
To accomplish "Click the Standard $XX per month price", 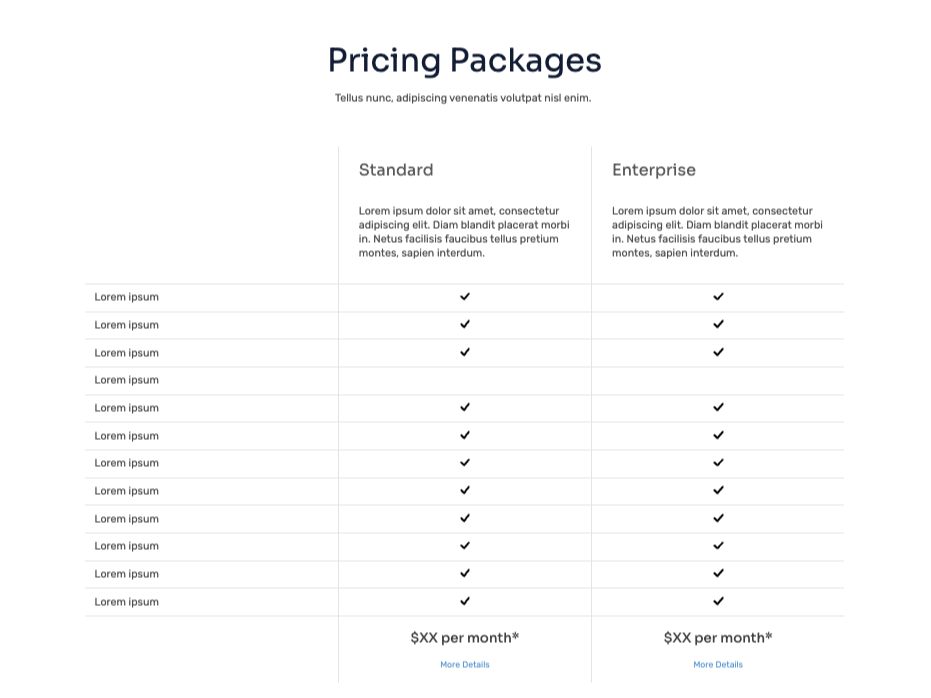I will [x=465, y=637].
